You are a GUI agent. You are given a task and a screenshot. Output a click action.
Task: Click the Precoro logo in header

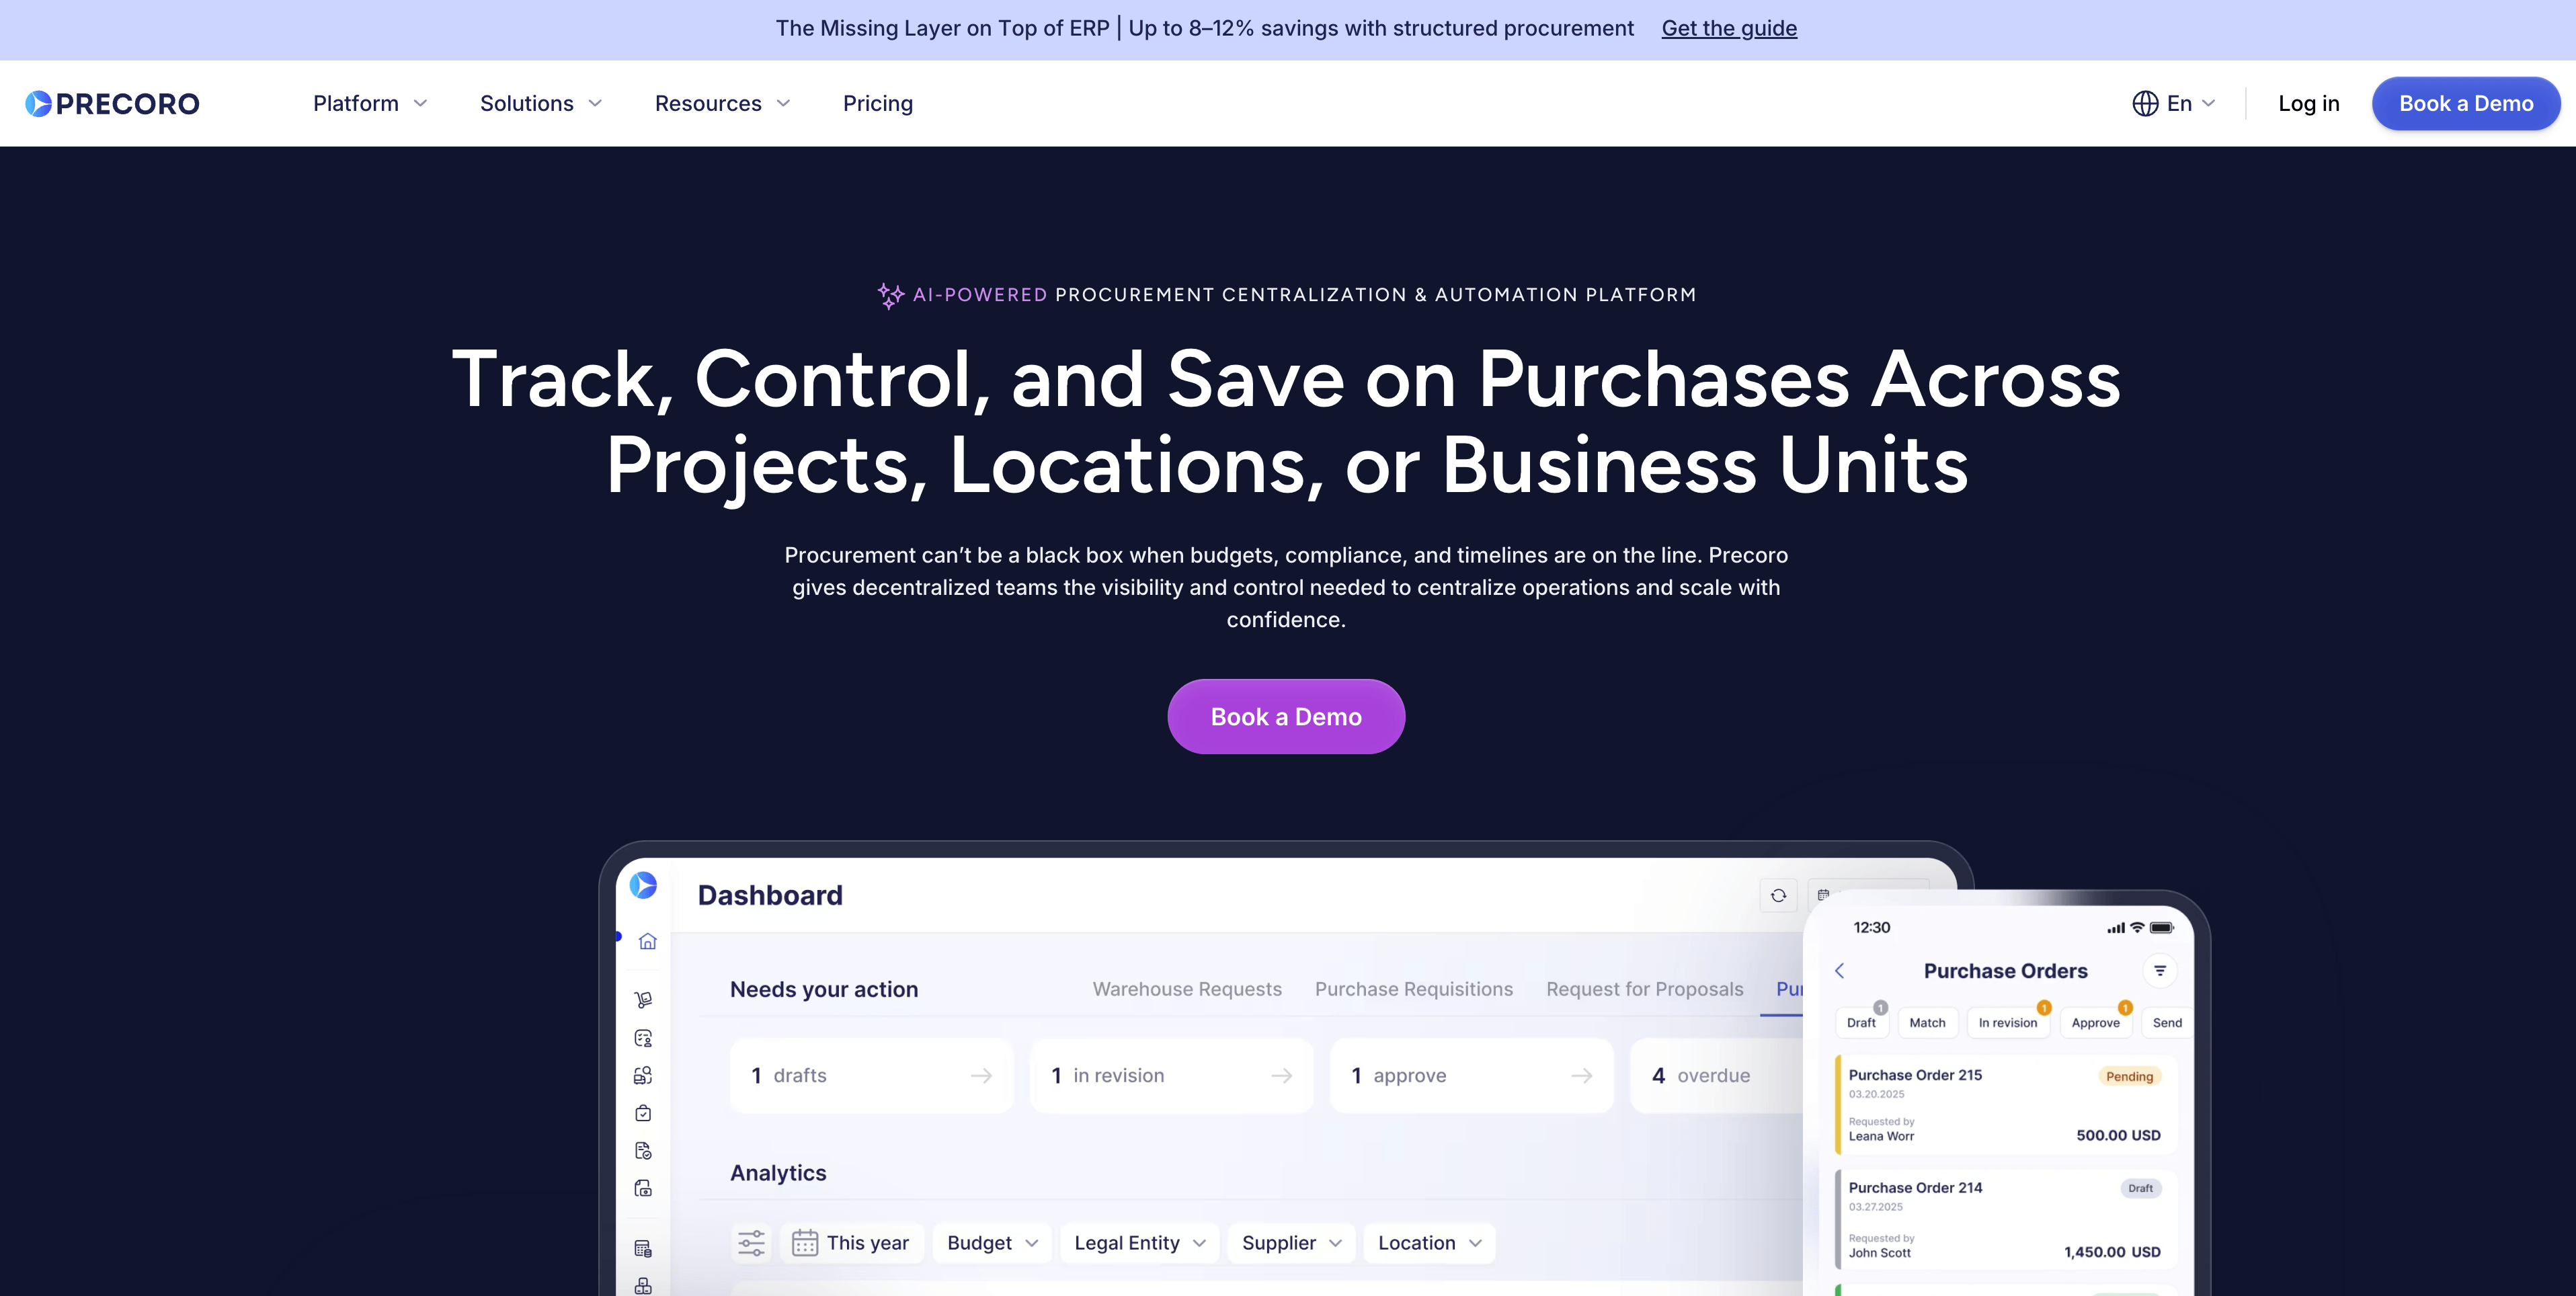tap(112, 103)
